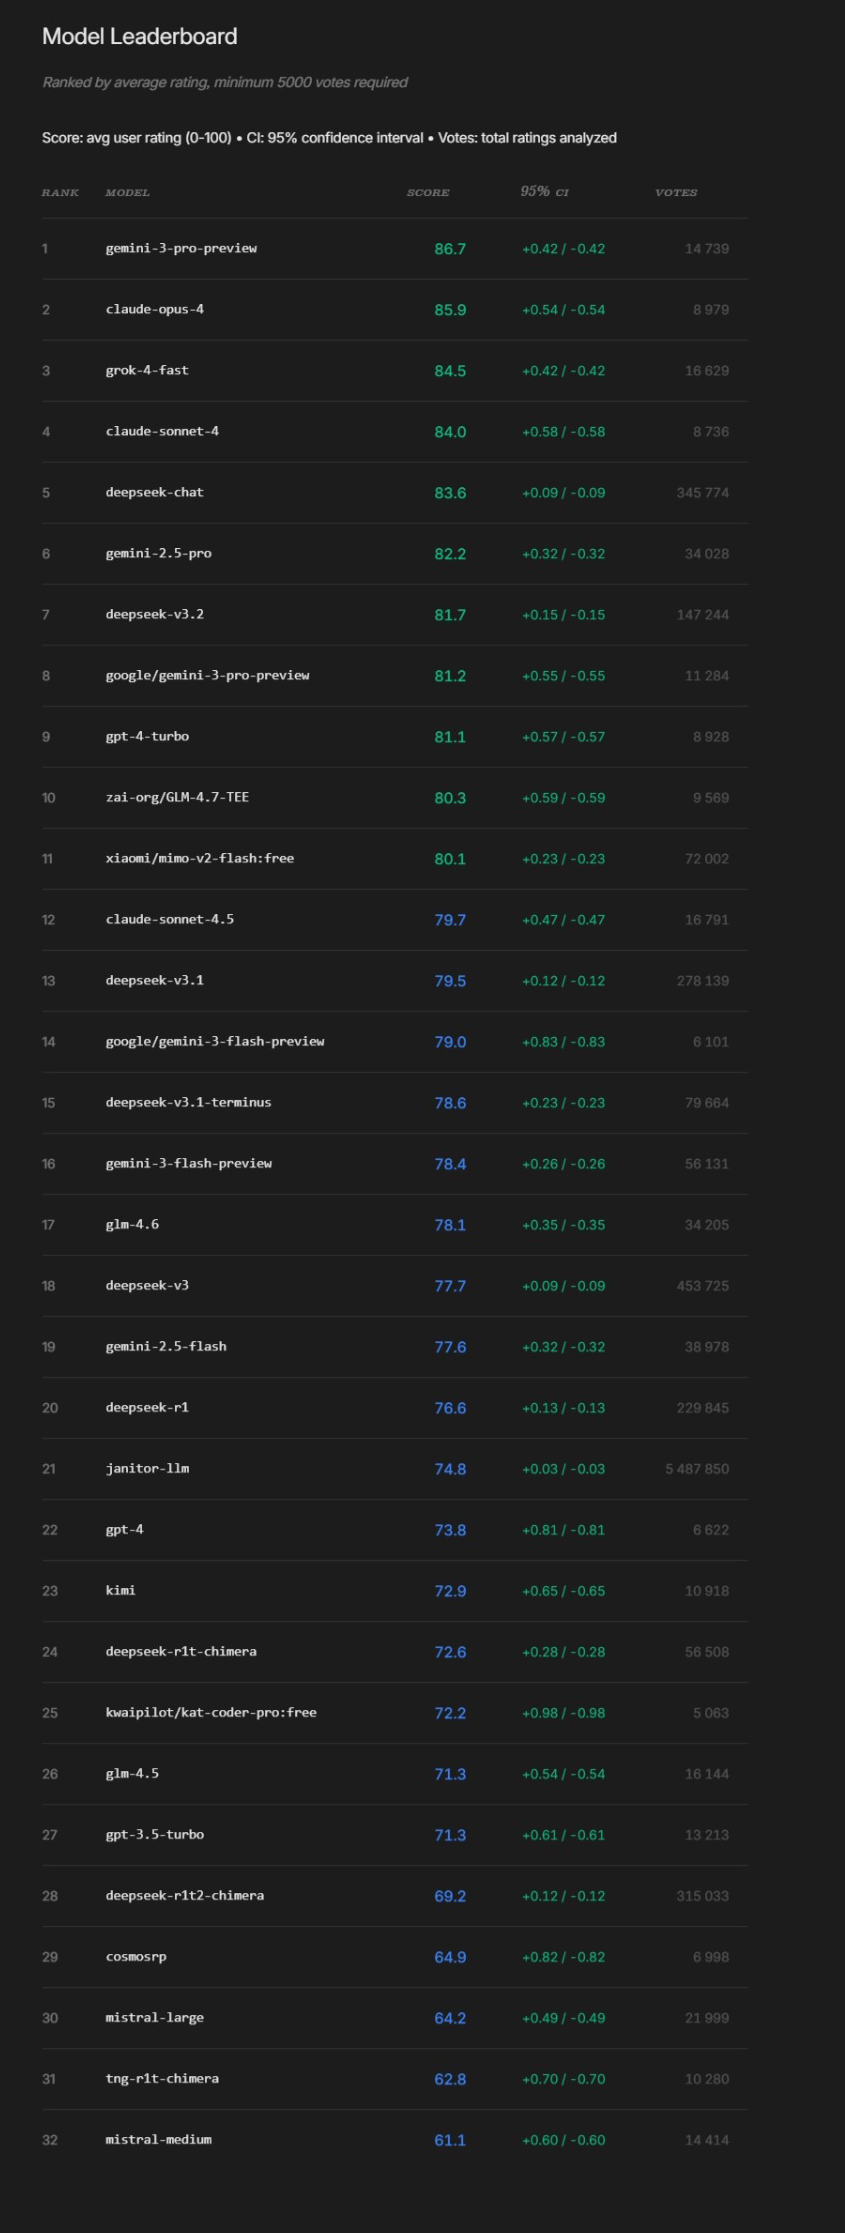The height and width of the screenshot is (2233, 845).
Task: Choose the zai-org/GLM-4.7-TEE model name
Action: 177,797
